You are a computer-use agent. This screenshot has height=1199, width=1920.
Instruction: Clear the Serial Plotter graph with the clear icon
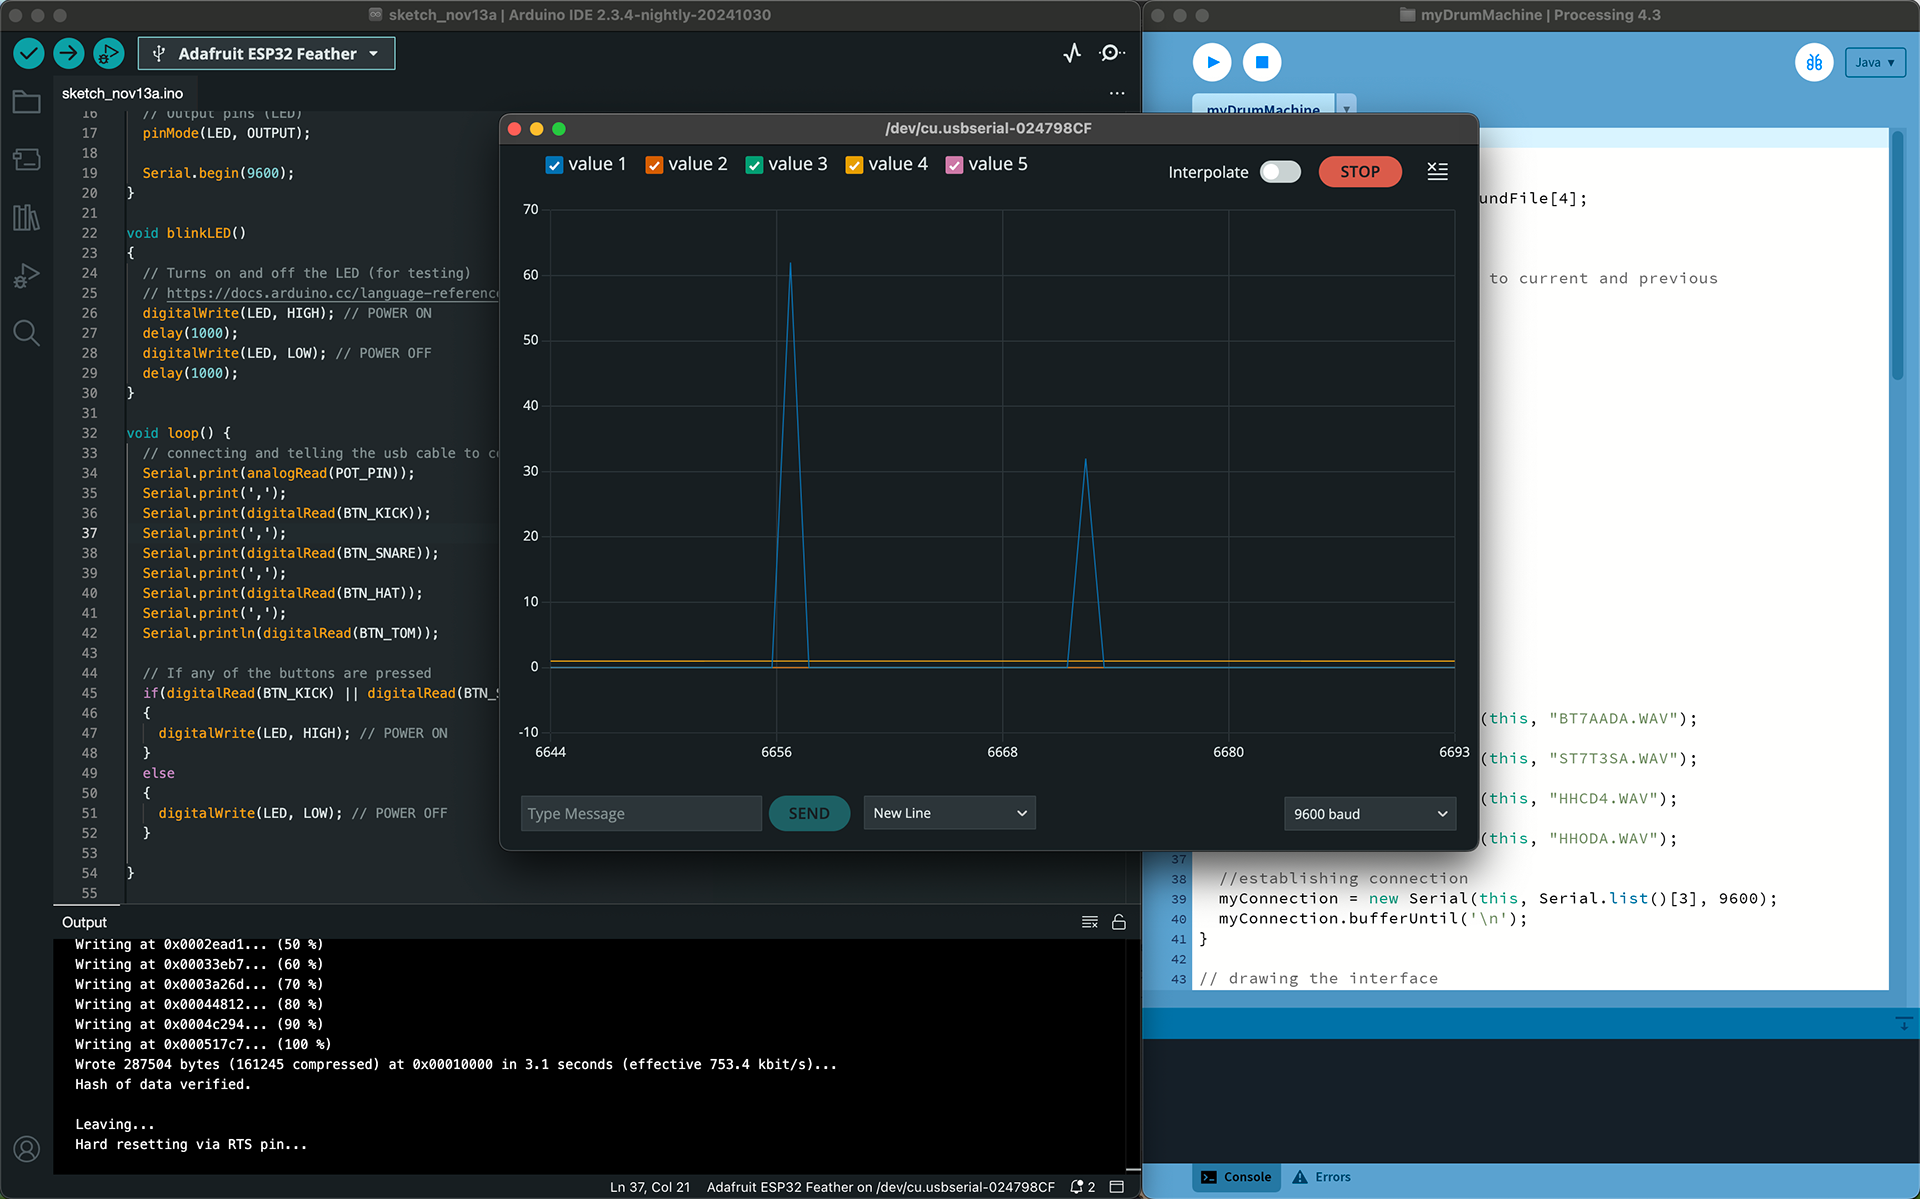point(1437,171)
